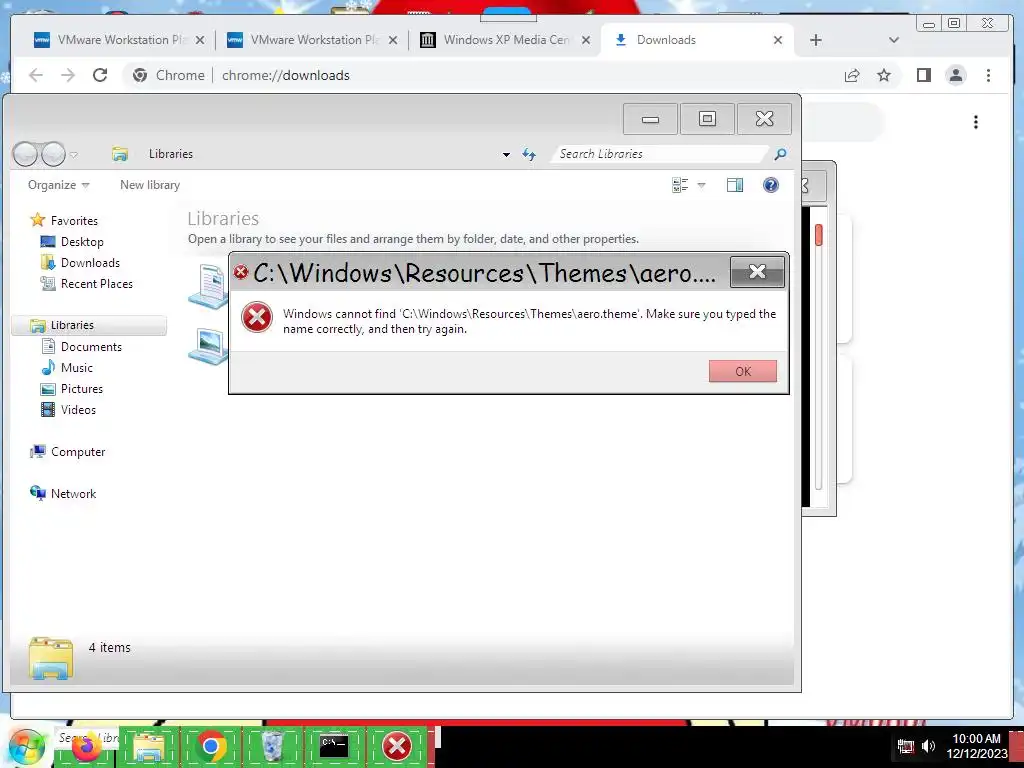Close the aero.theme error dialog
This screenshot has height=768, width=1024.
click(x=757, y=272)
